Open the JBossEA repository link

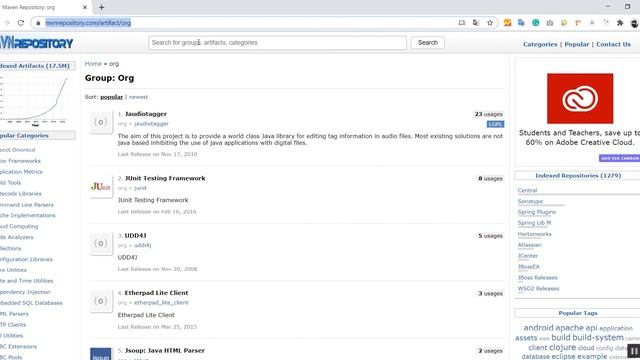(529, 267)
